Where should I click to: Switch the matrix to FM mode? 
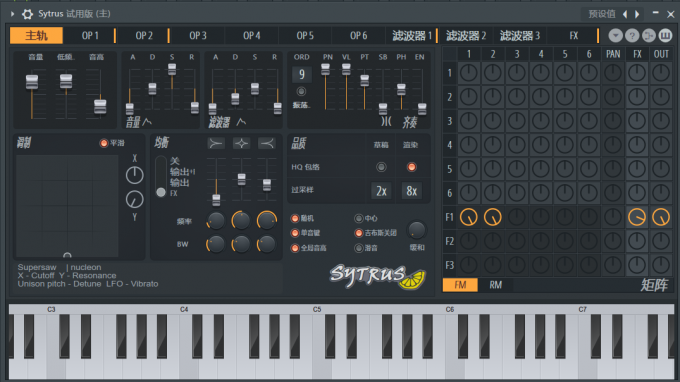460,285
